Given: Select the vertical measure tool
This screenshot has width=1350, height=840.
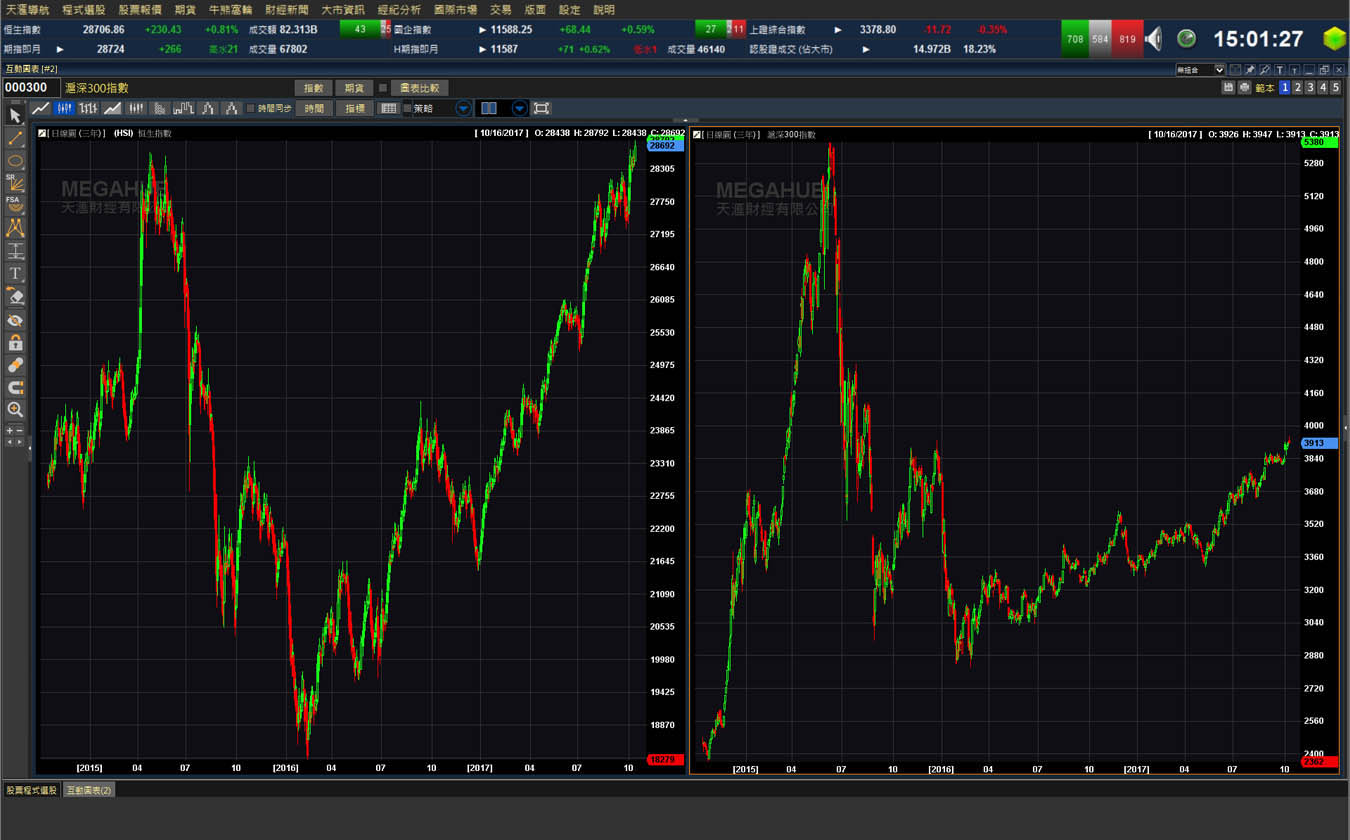Looking at the screenshot, I should [15, 250].
